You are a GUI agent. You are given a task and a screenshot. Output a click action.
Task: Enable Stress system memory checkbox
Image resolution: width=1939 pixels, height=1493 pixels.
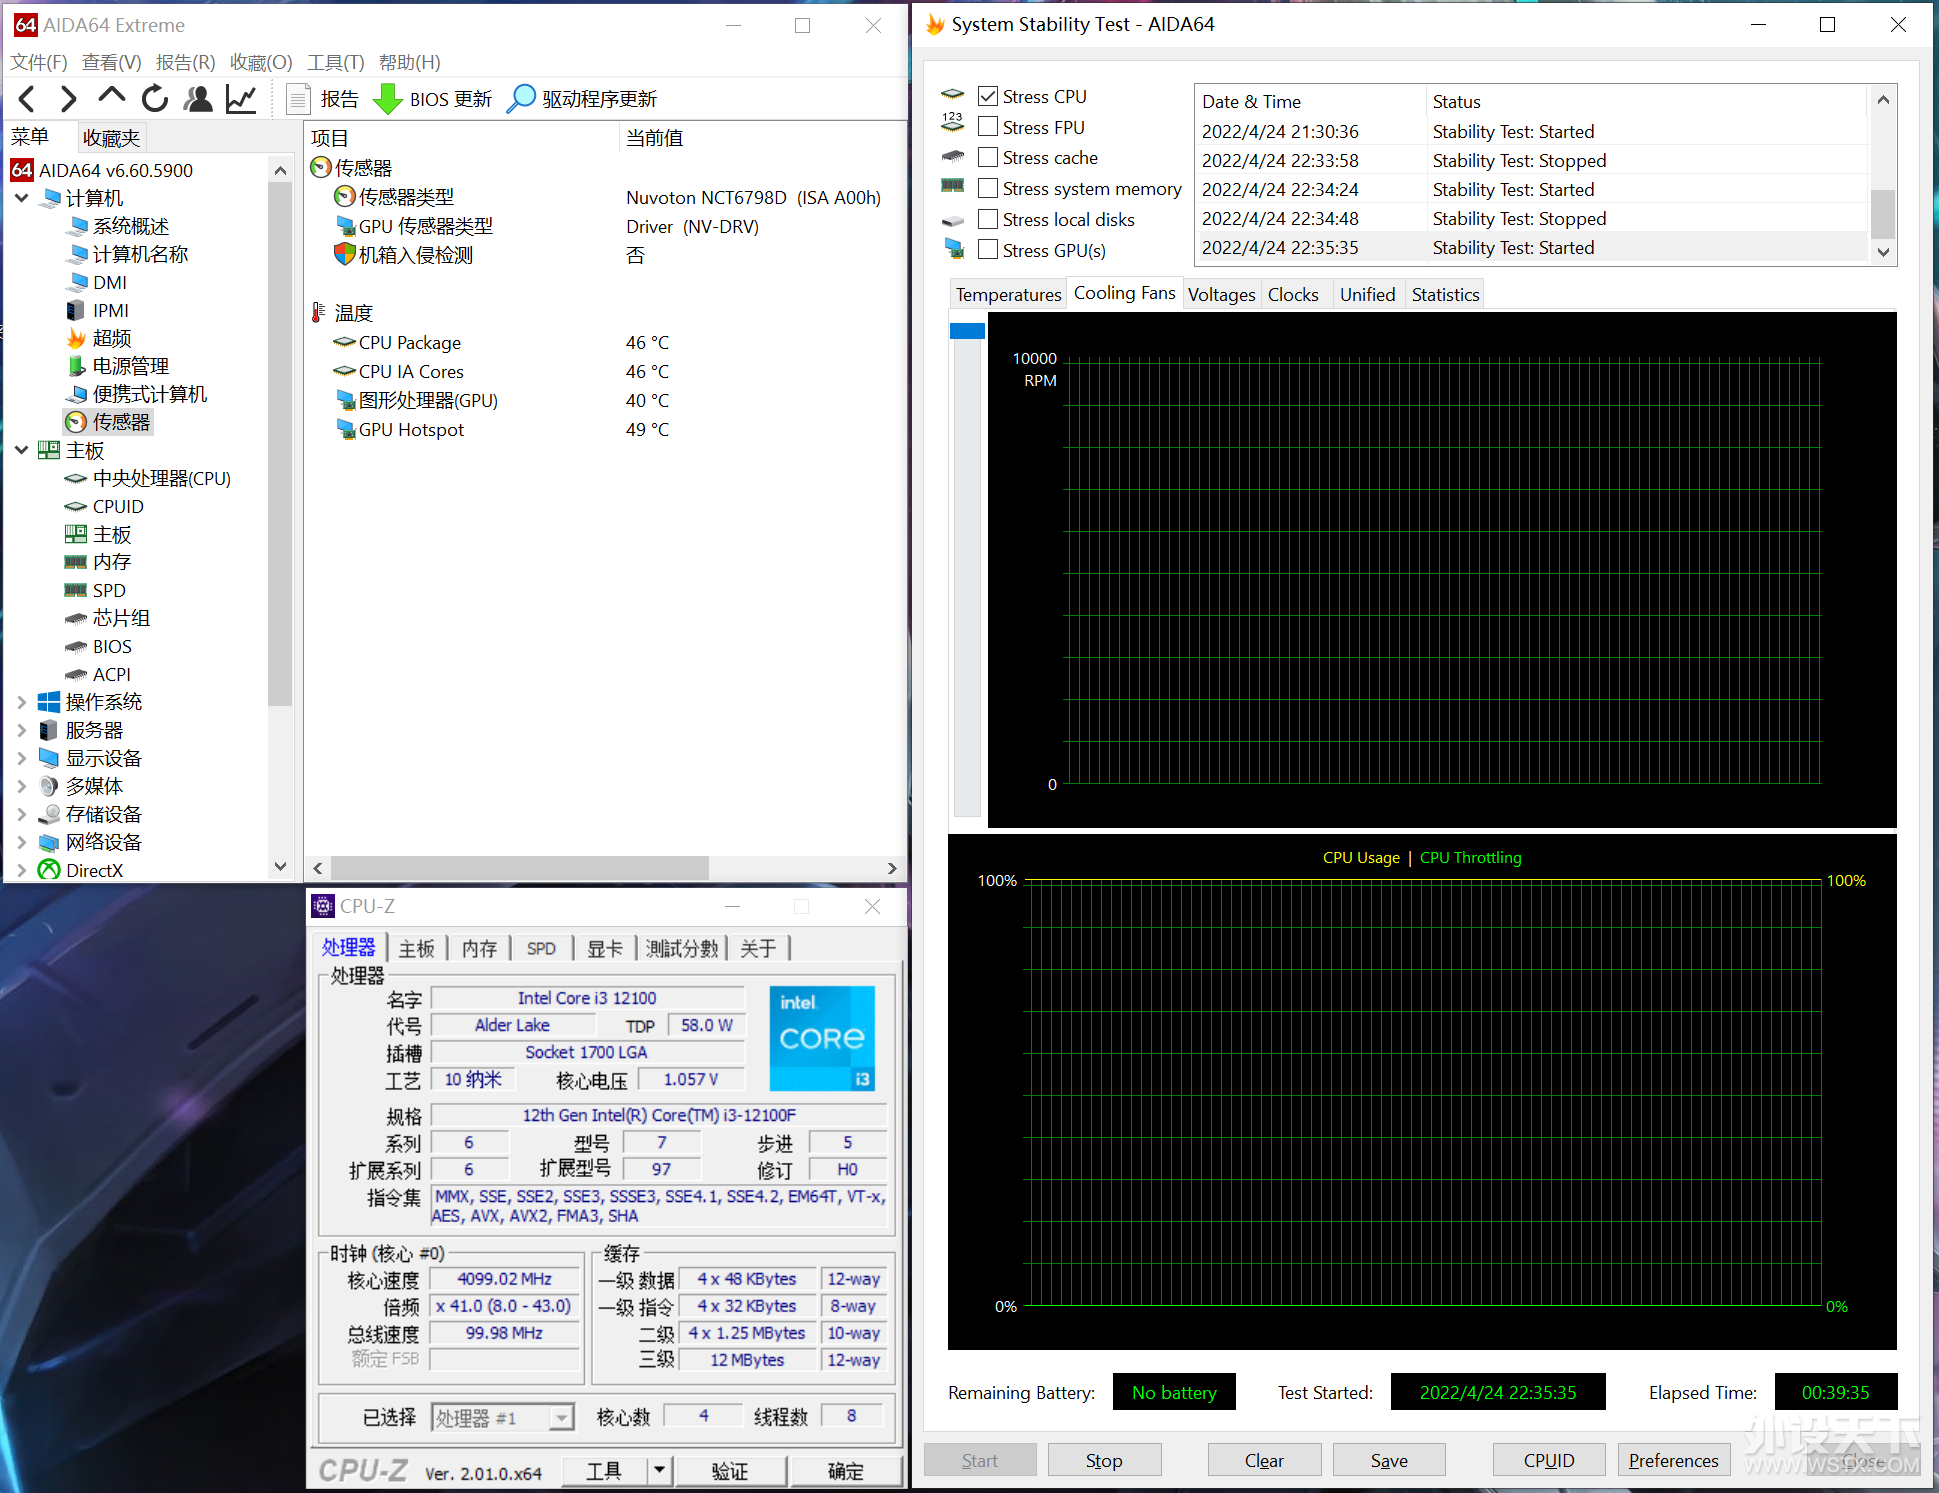pos(988,188)
